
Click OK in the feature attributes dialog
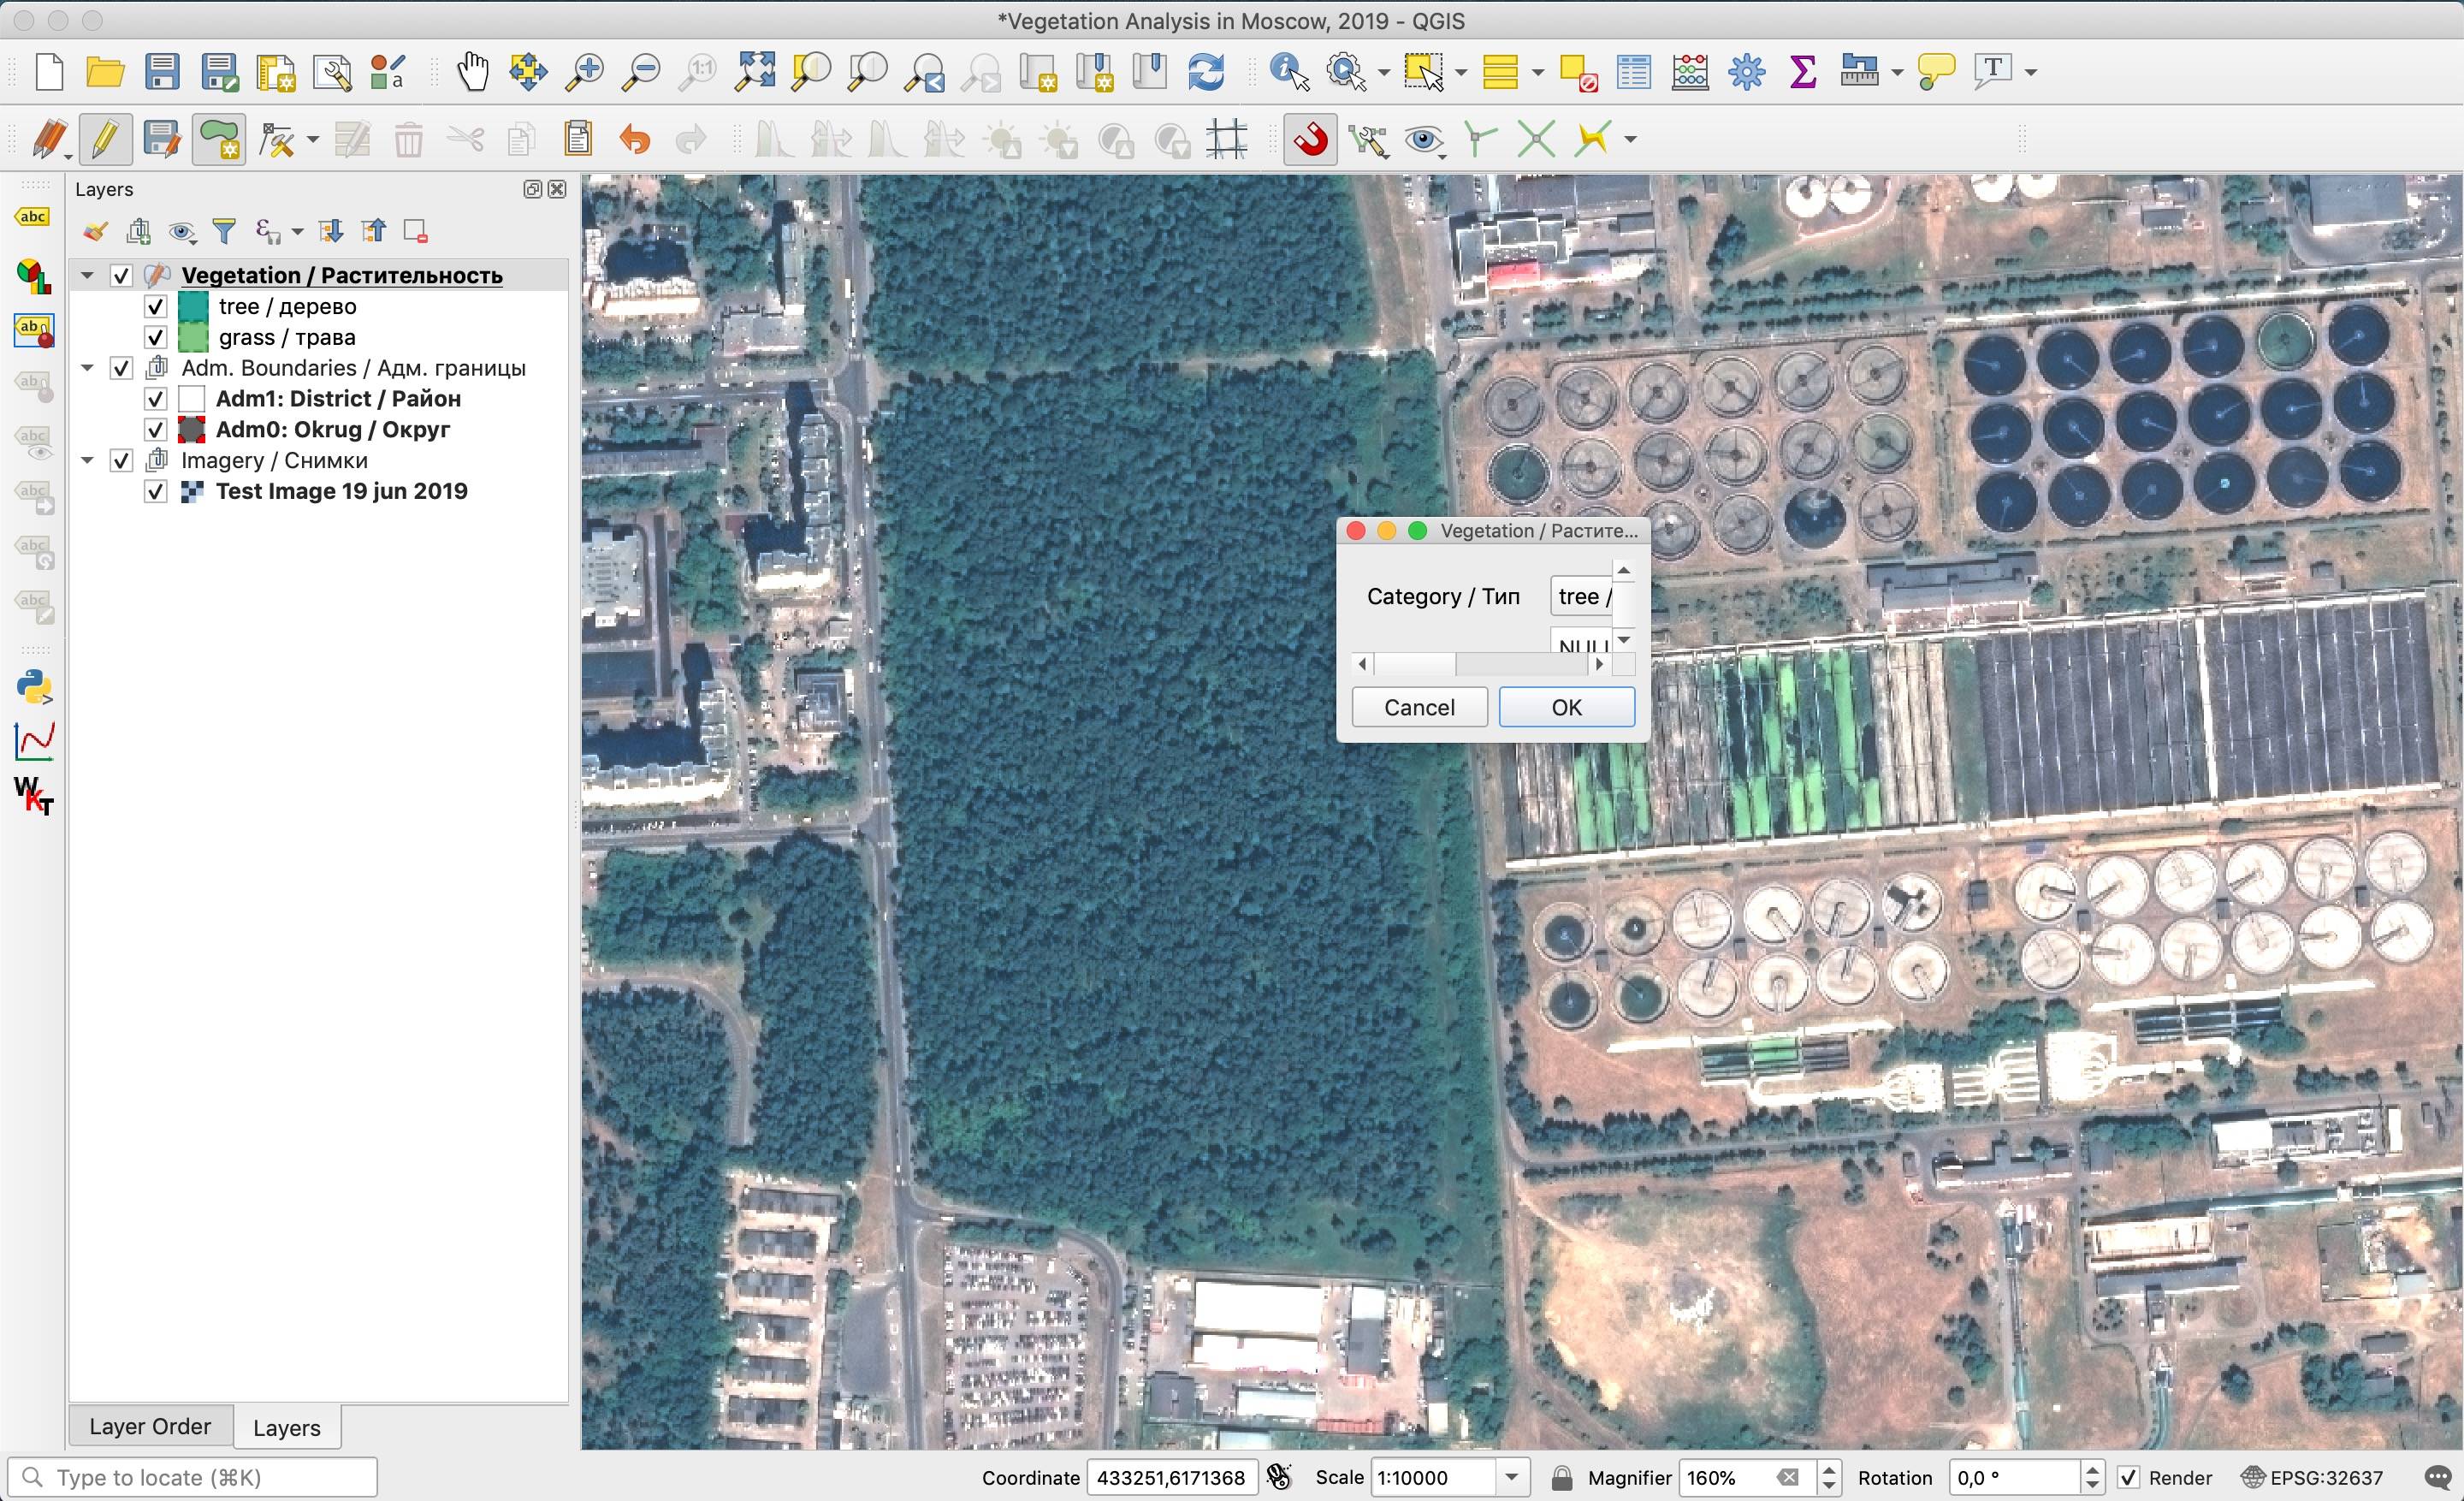1566,707
